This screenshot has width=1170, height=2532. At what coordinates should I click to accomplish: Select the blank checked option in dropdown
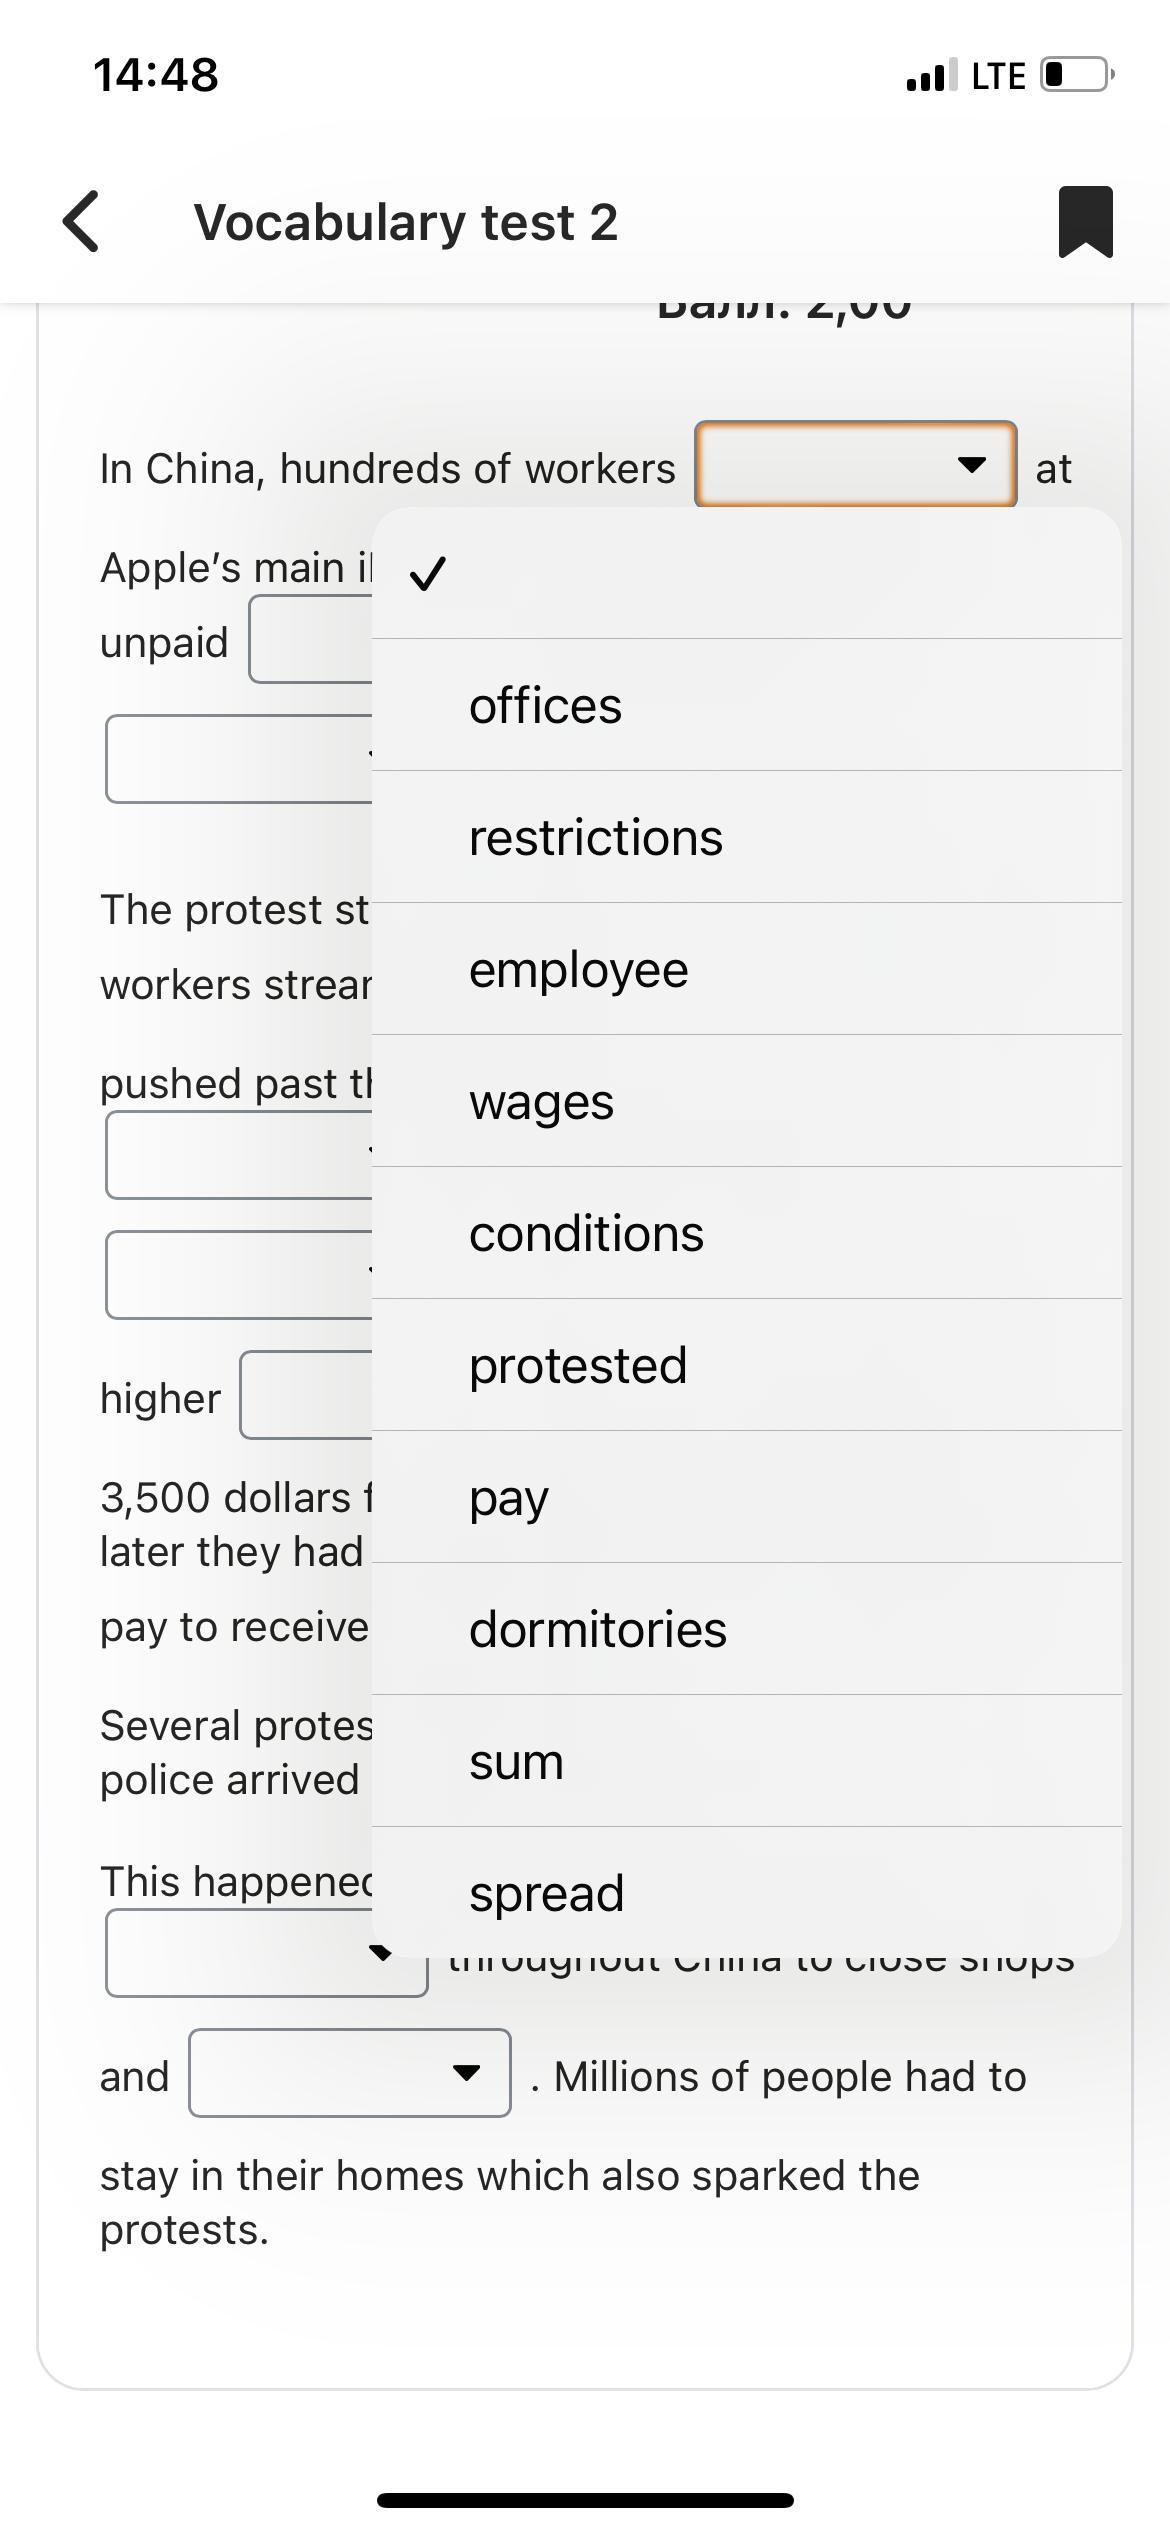click(x=746, y=573)
